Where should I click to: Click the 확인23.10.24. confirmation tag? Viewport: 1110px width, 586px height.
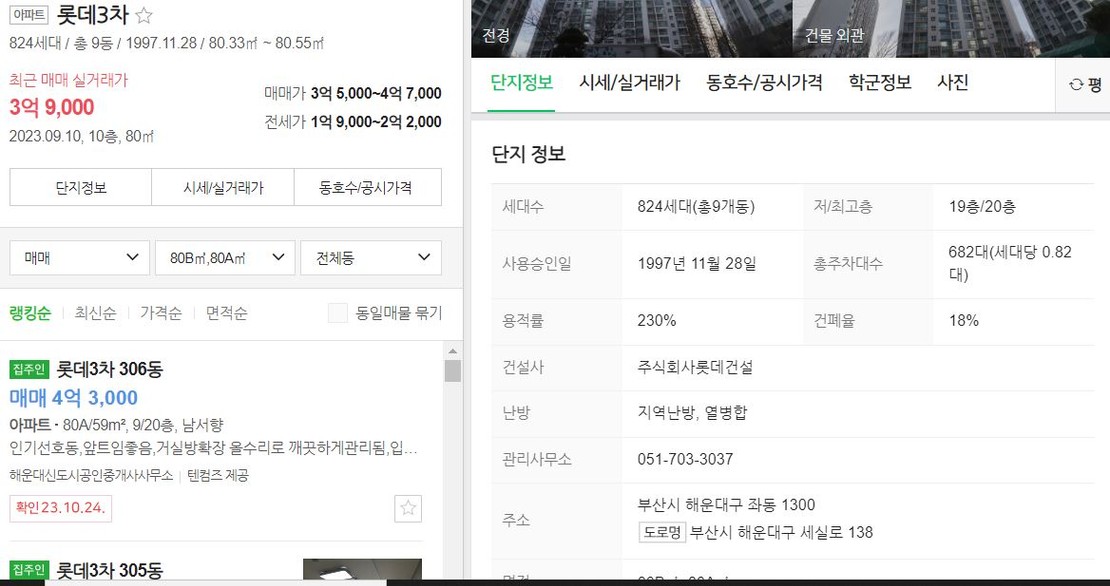click(61, 508)
